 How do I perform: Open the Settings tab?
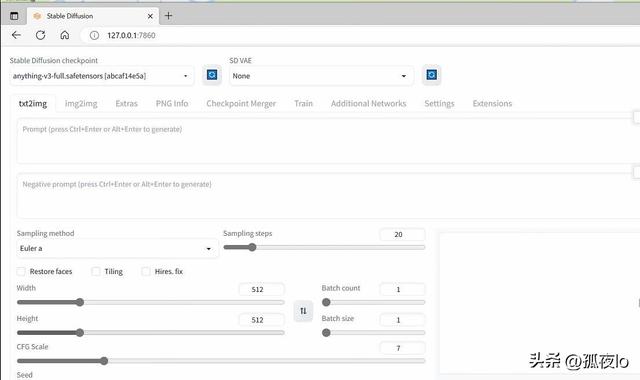[x=439, y=104]
